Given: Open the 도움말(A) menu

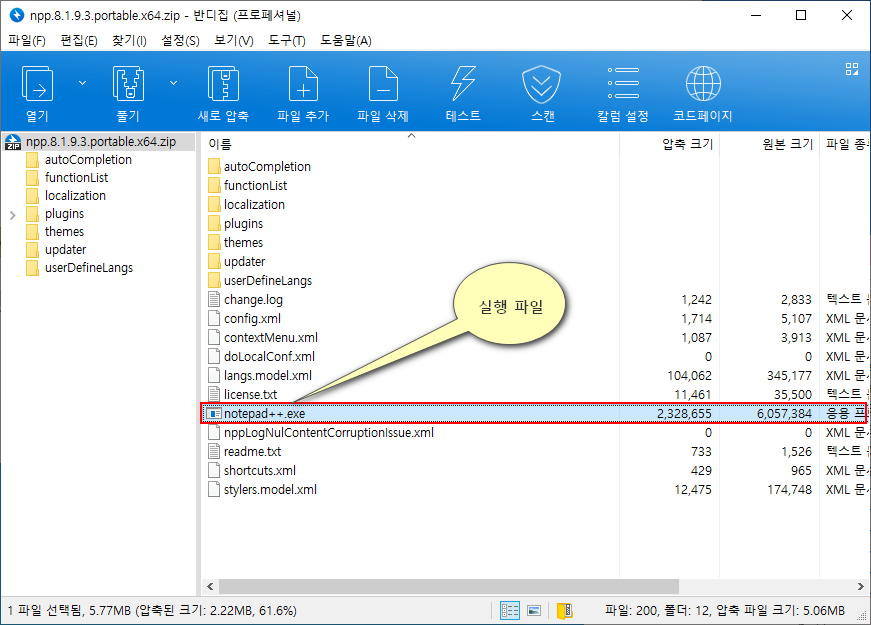Looking at the screenshot, I should 346,41.
